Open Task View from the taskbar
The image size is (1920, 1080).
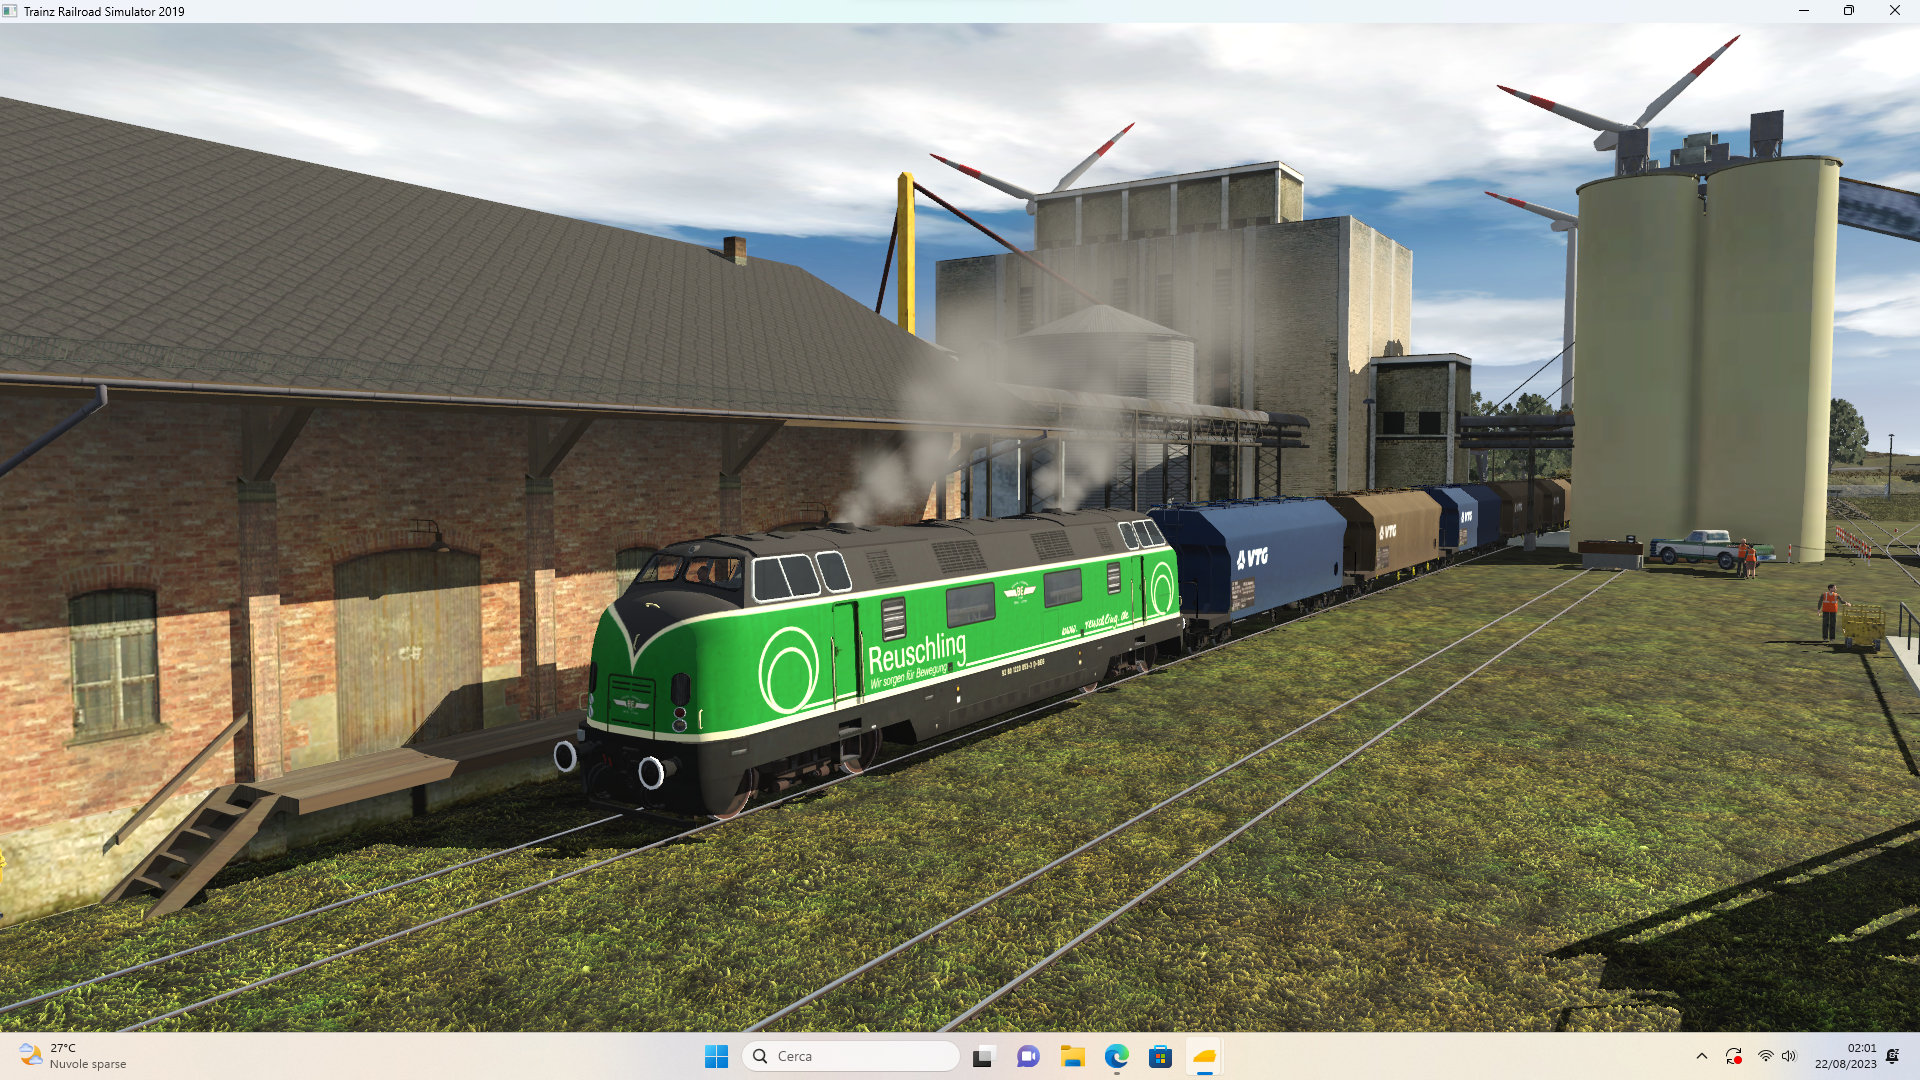coord(984,1056)
